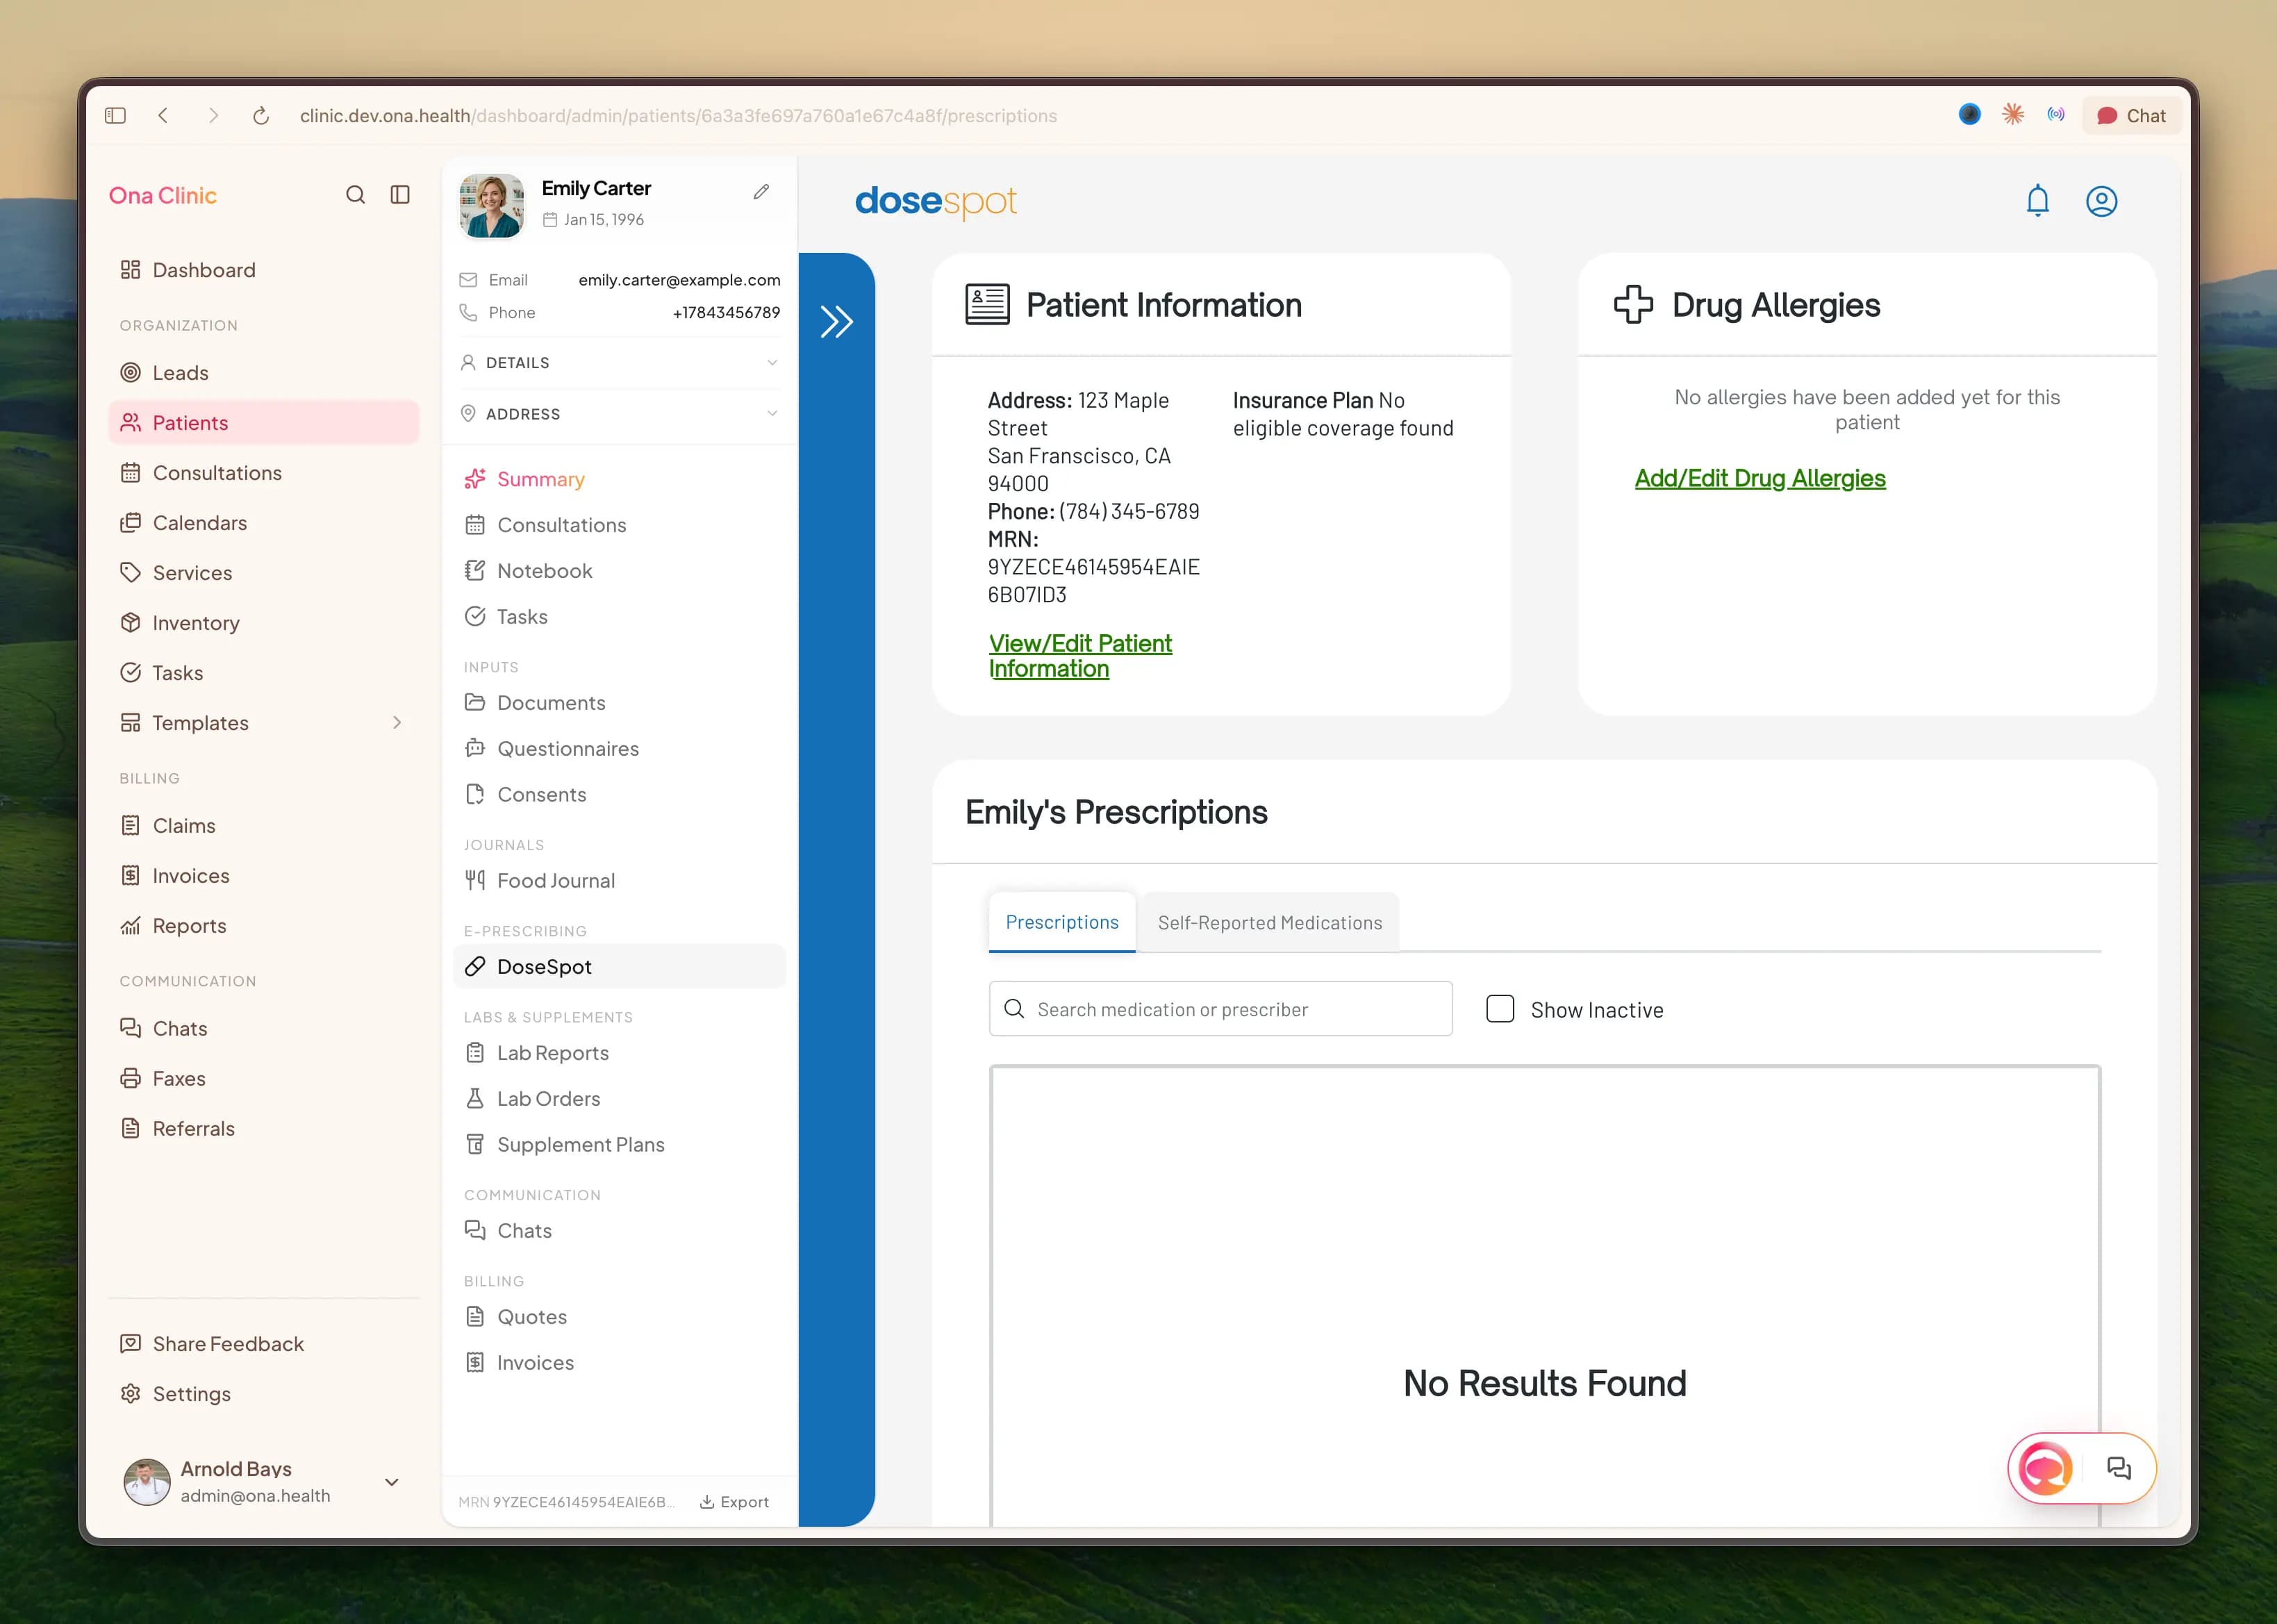Click the phone number +17843456789

tap(726, 313)
